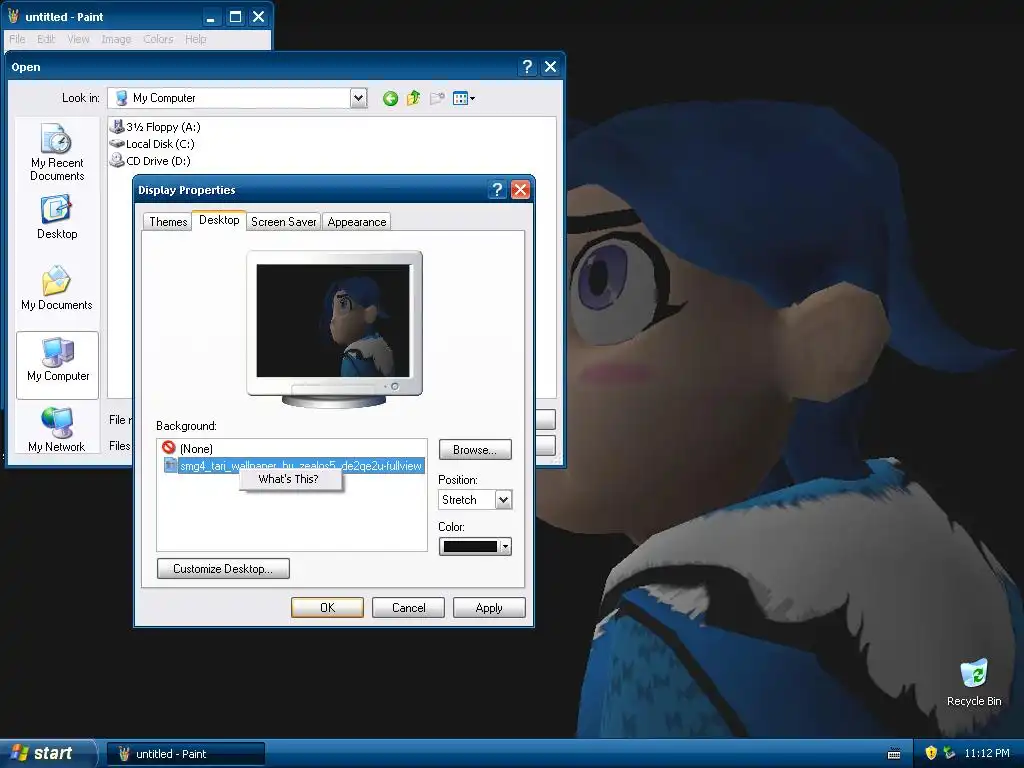Click the untitled - Paint taskbar button
The image size is (1024, 768).
pyautogui.click(x=186, y=754)
